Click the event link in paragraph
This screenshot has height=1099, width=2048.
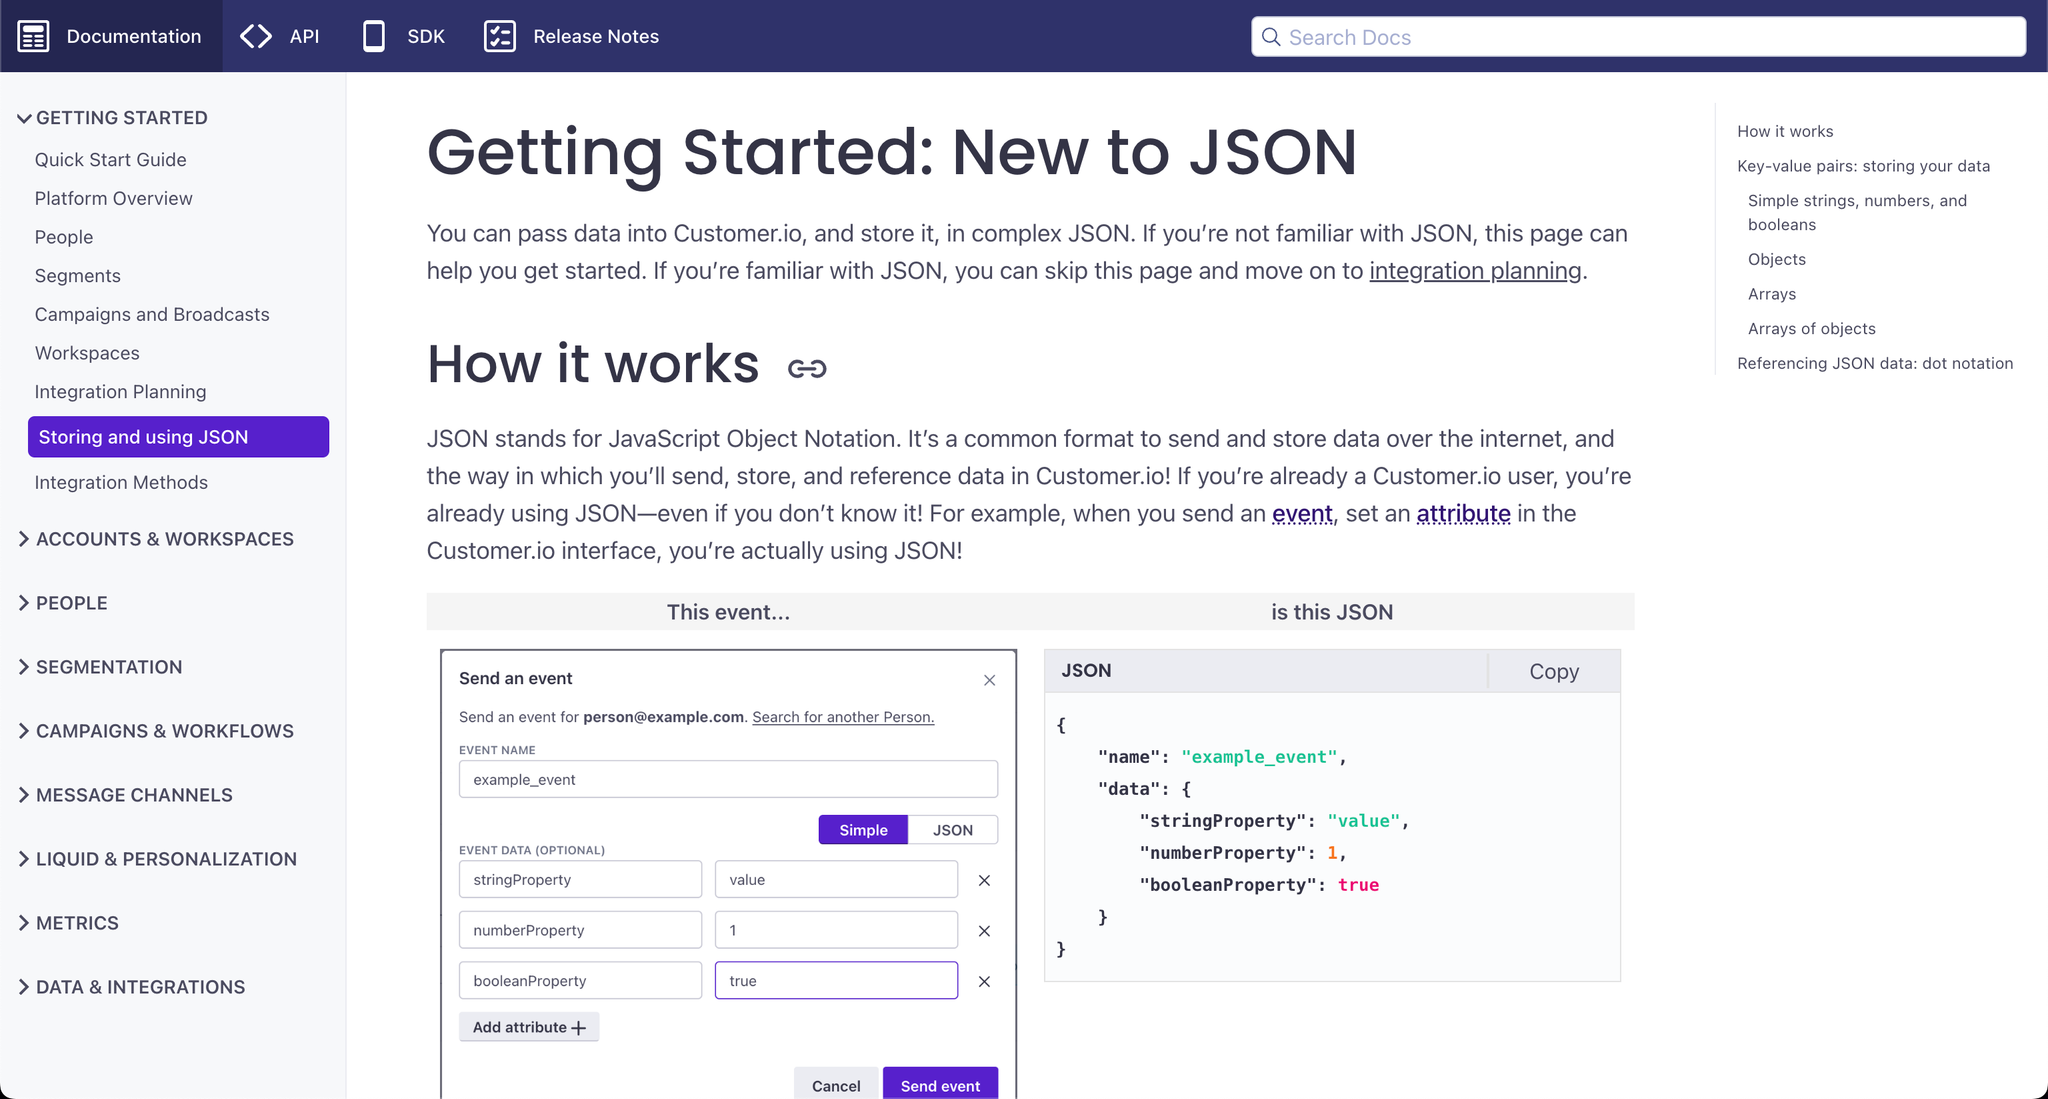pyautogui.click(x=1302, y=514)
